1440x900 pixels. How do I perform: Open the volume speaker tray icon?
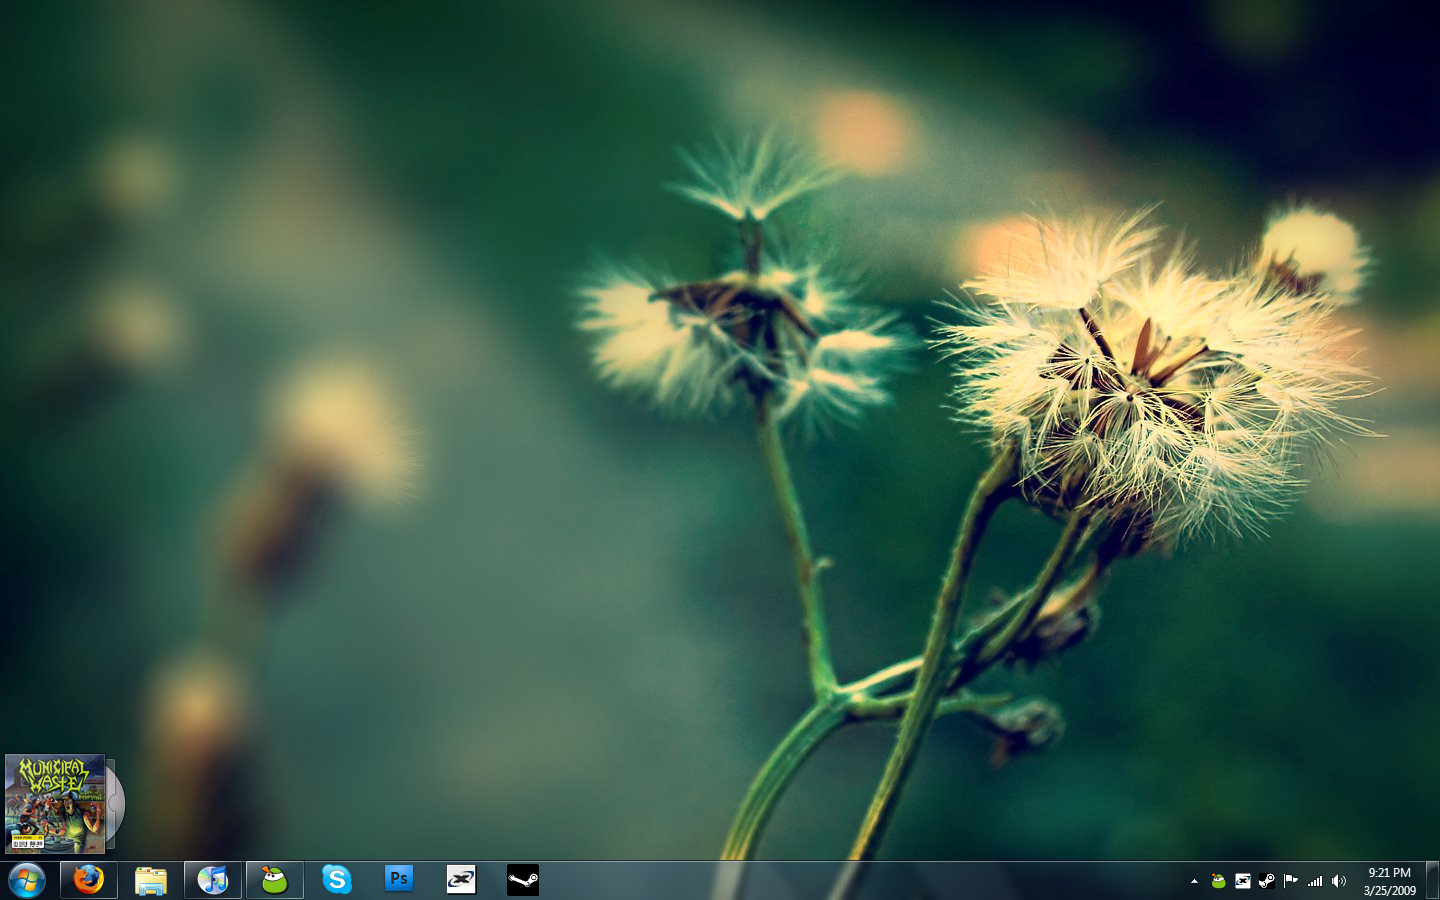point(1339,881)
